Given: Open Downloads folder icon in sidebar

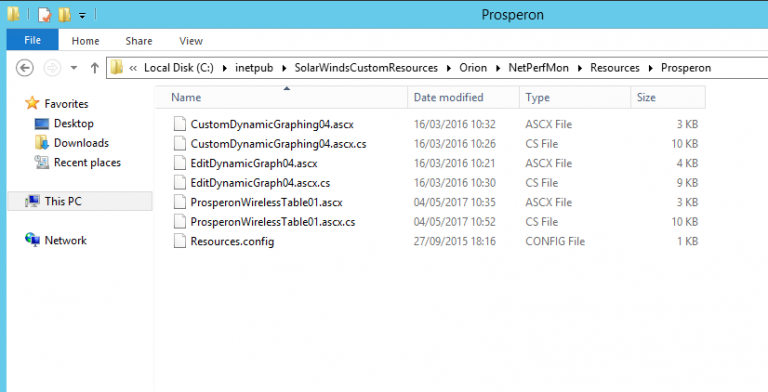Looking at the screenshot, I should (x=42, y=143).
